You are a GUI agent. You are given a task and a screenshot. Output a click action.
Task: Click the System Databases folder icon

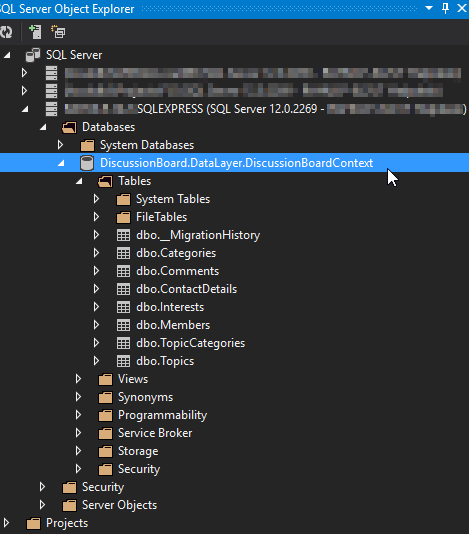(87, 145)
